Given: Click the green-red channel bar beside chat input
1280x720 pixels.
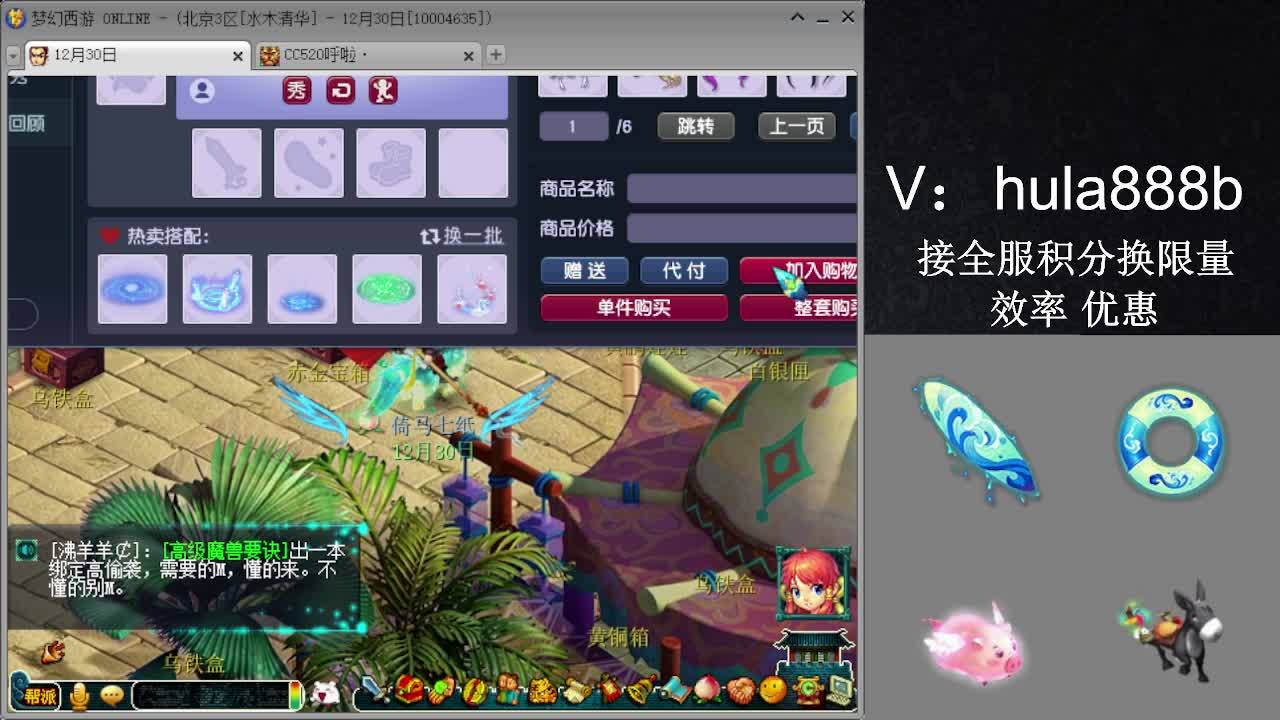Looking at the screenshot, I should 296,695.
